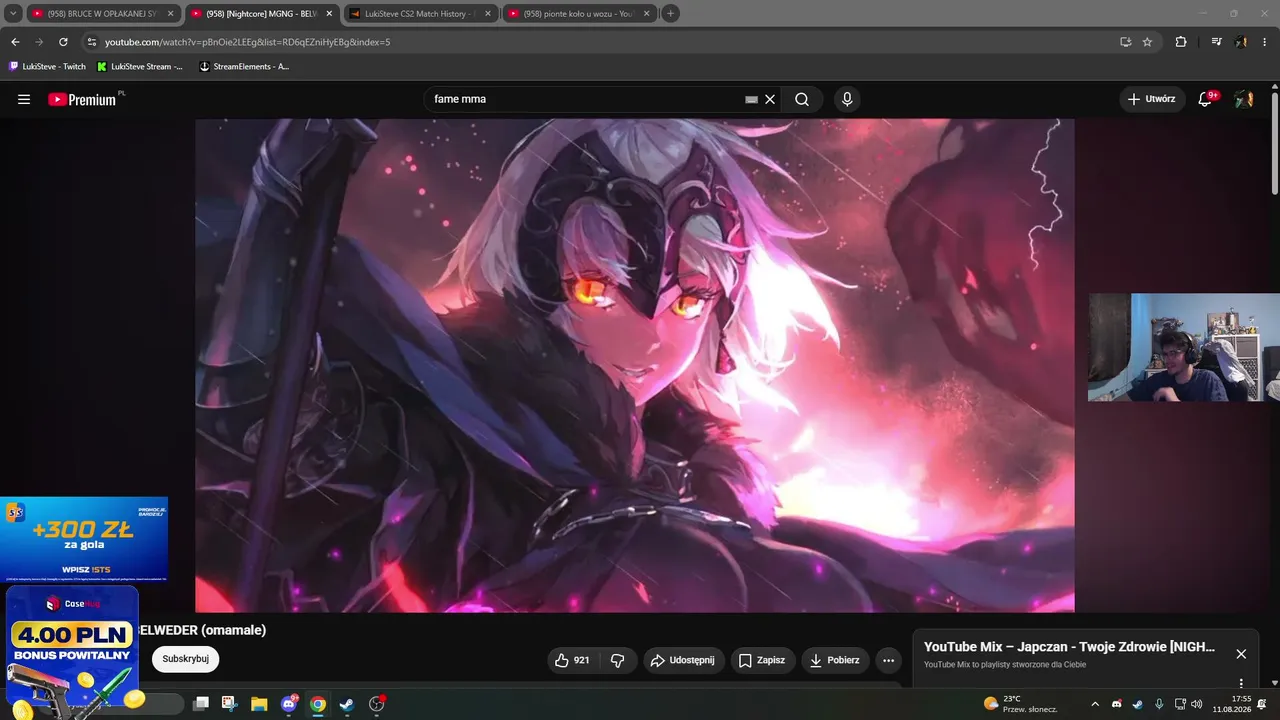The width and height of the screenshot is (1280, 720).
Task: Like the video with 921 likes
Action: click(x=573, y=660)
